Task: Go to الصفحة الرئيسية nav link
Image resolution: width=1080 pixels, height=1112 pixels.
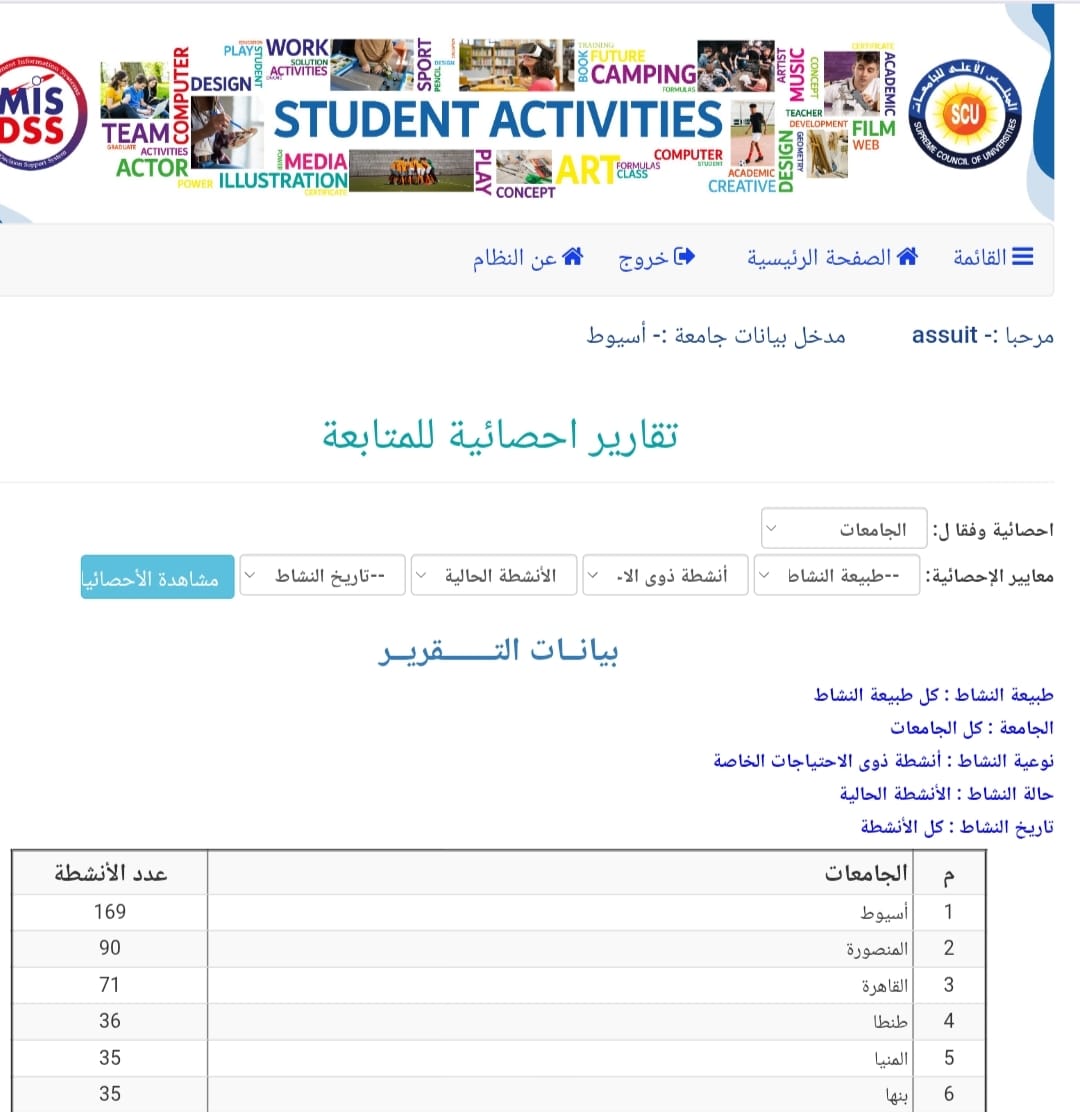Action: coord(818,257)
